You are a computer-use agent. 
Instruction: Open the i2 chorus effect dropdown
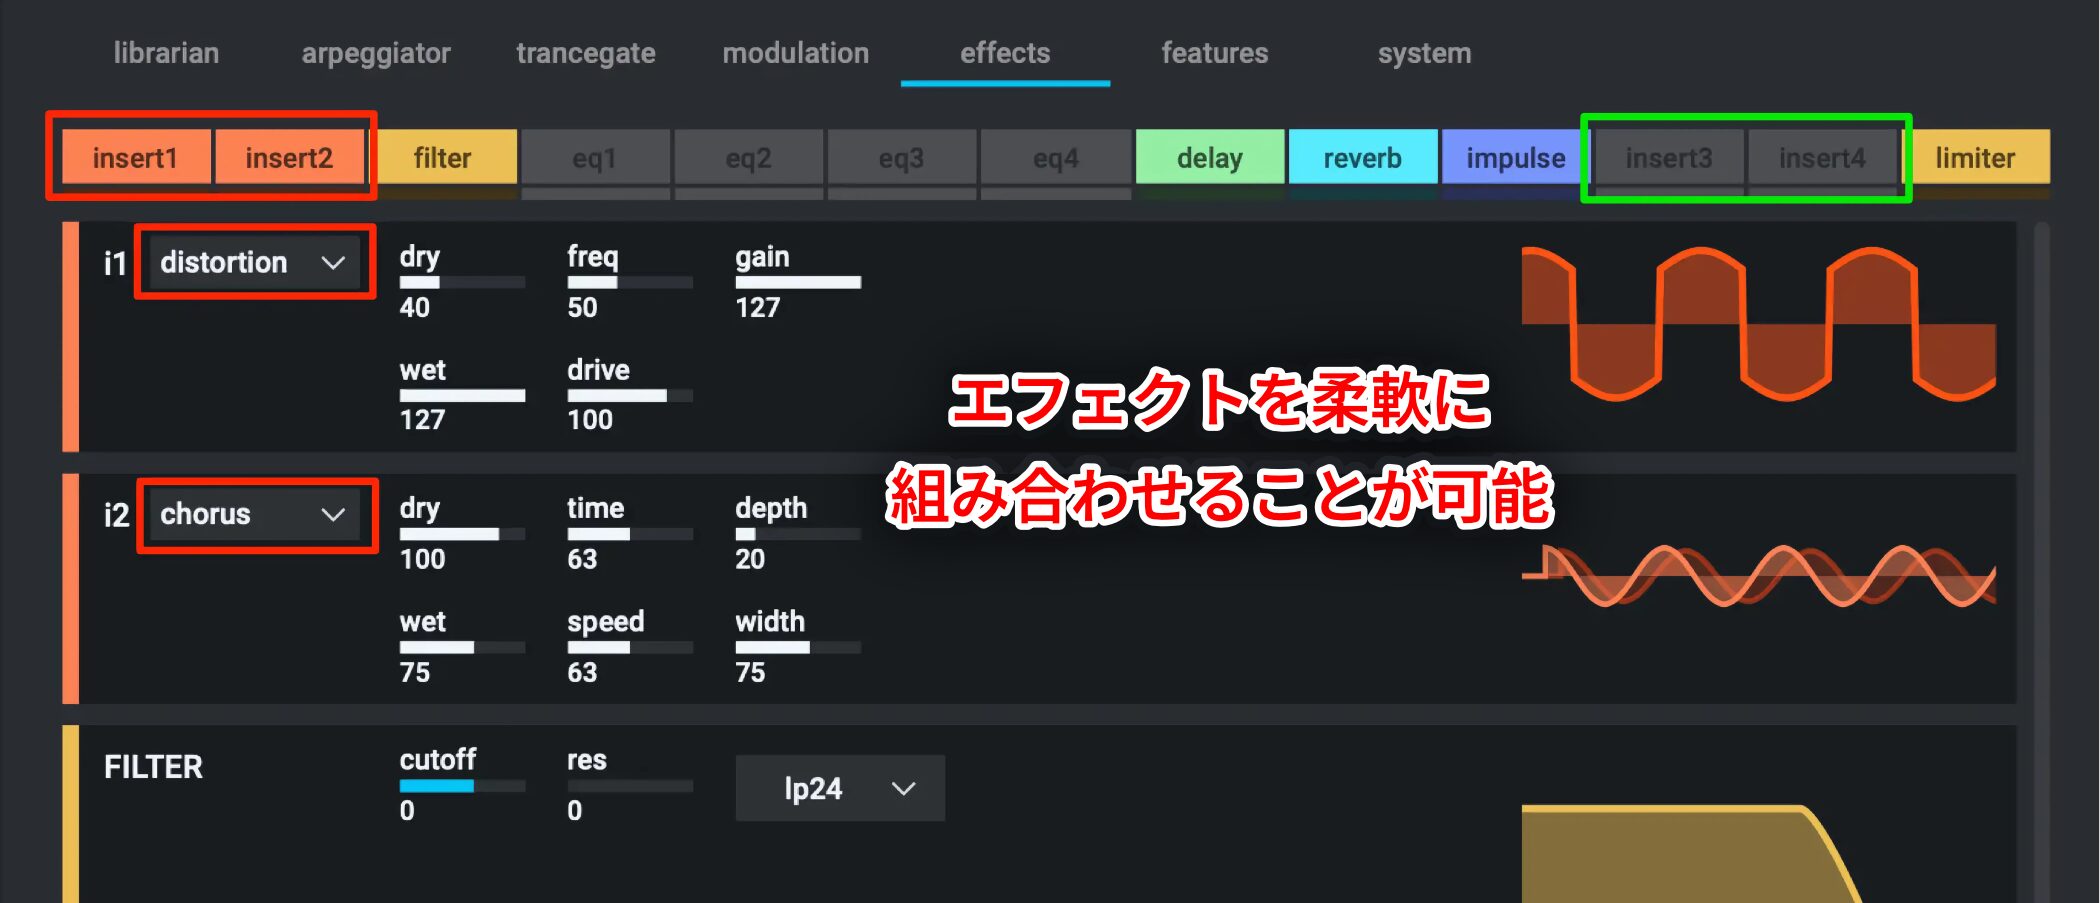click(254, 514)
